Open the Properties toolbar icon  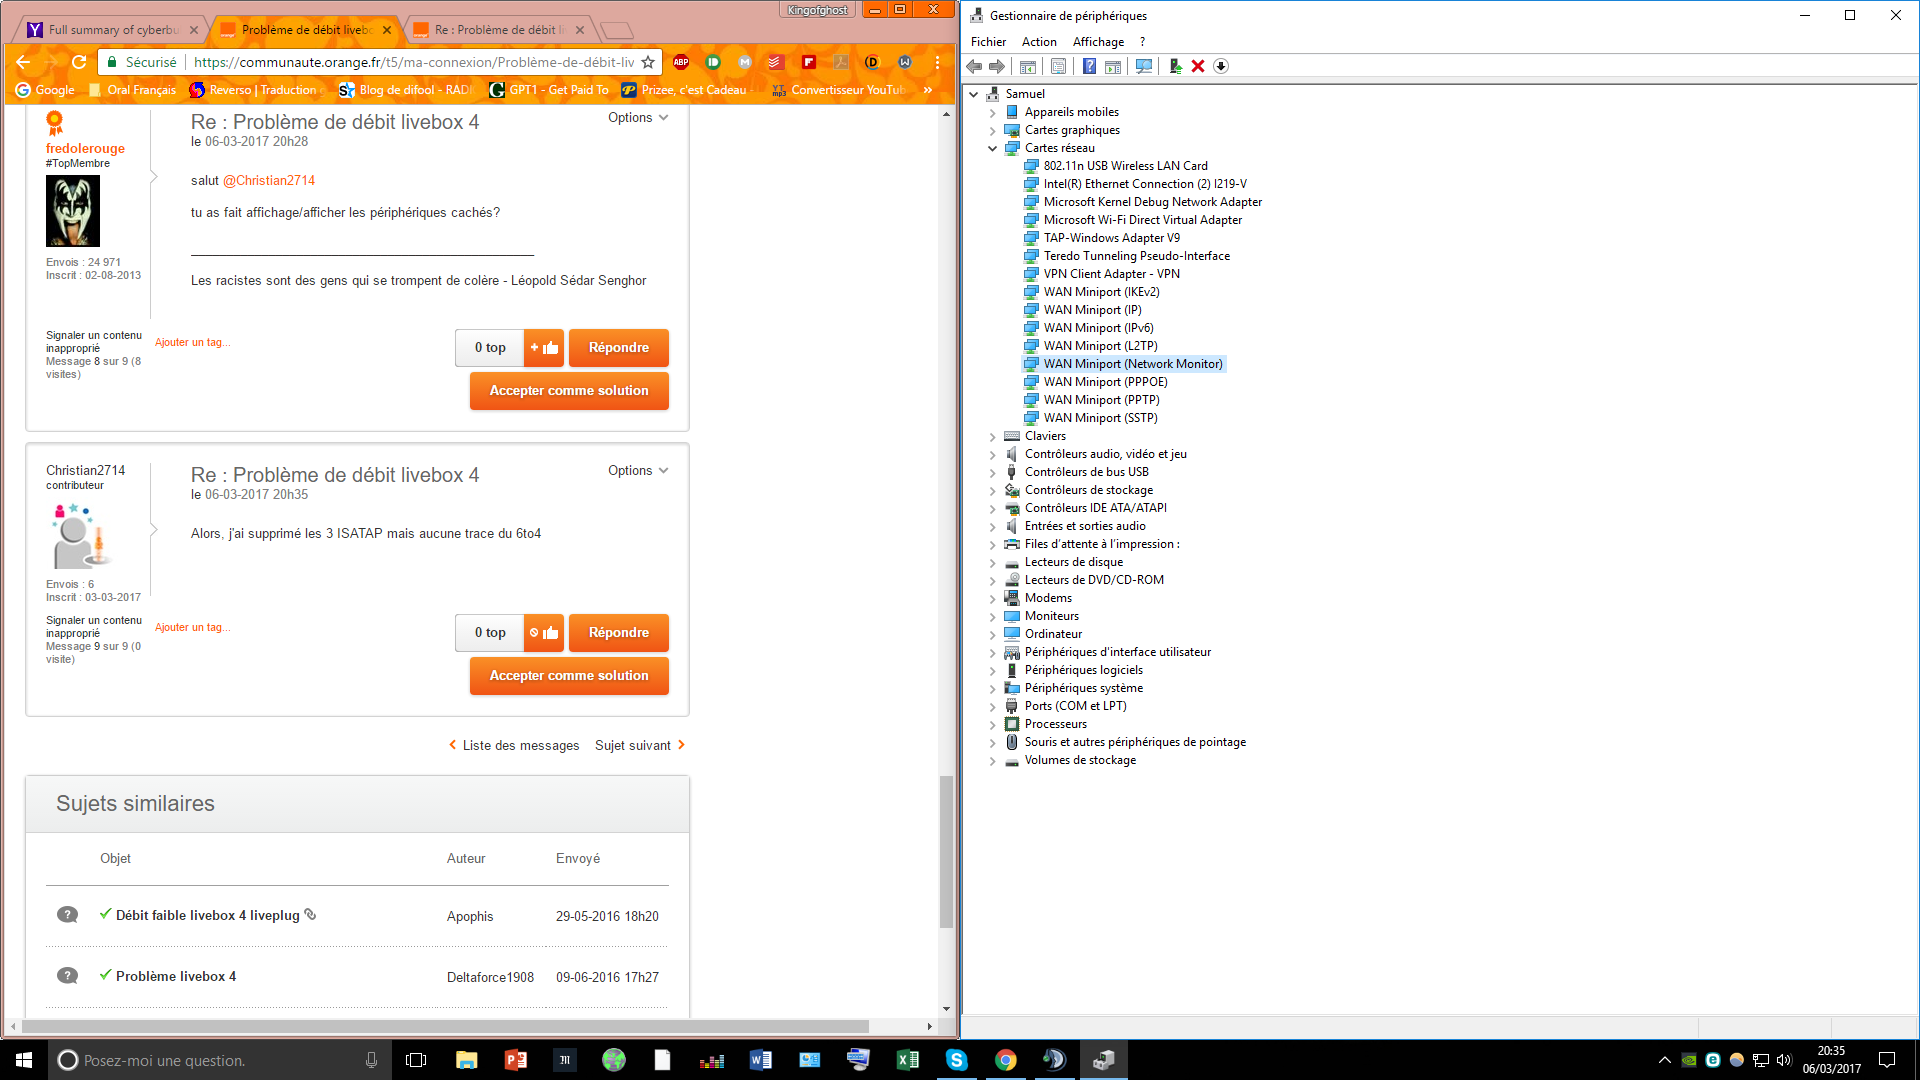click(1058, 66)
